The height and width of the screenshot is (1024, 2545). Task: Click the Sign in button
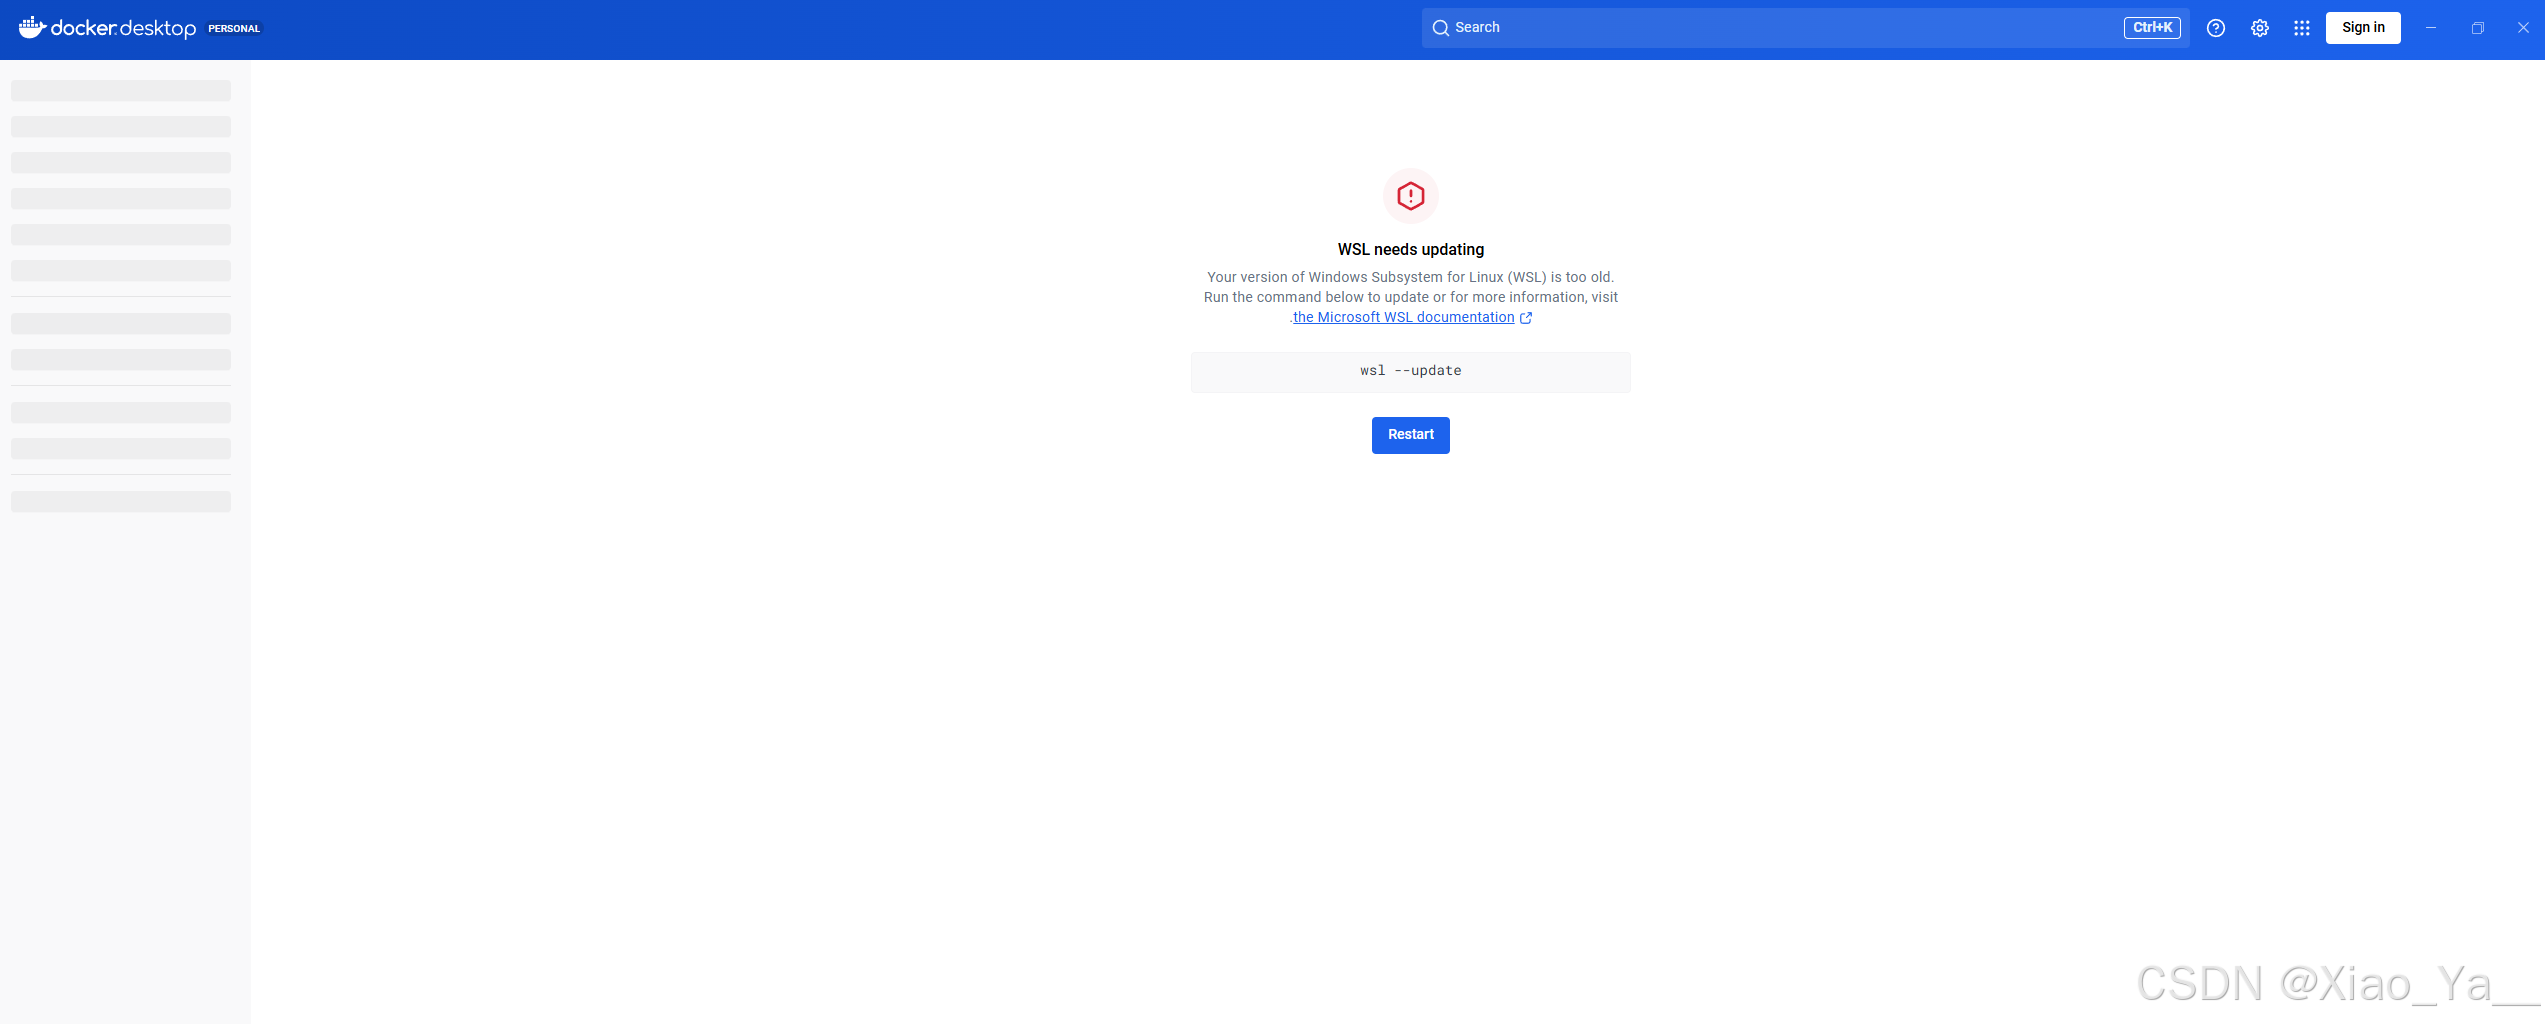pos(2363,28)
